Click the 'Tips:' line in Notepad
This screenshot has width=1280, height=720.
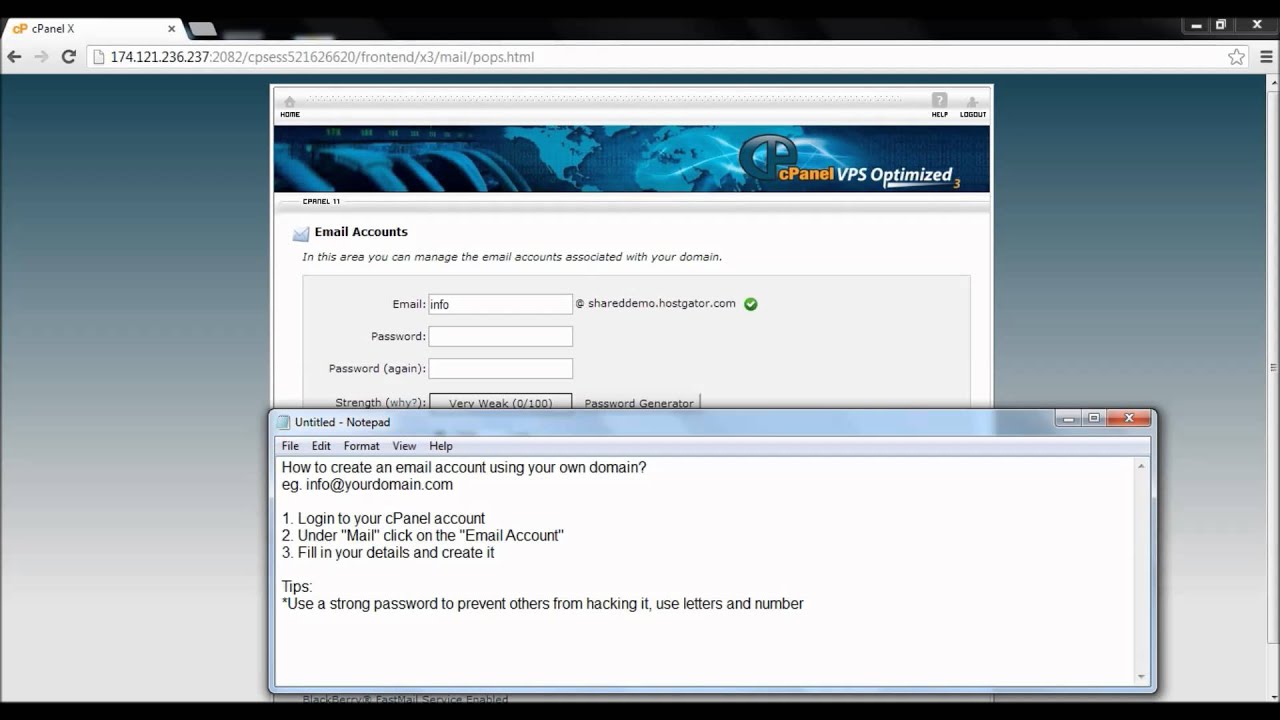pos(297,587)
